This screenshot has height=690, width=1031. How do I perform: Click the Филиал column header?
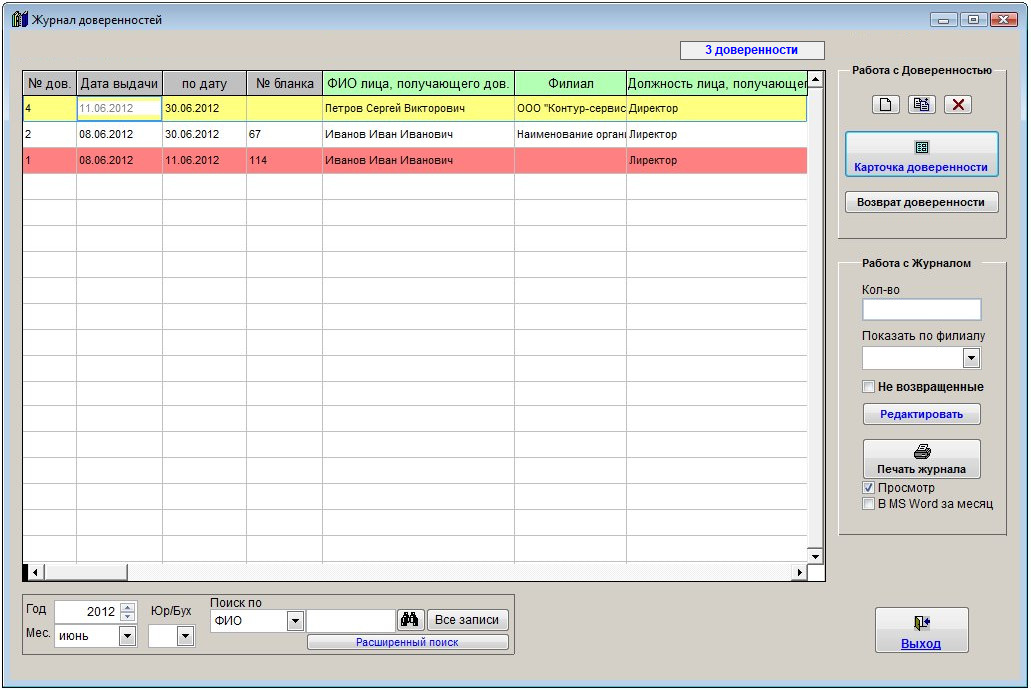(571, 84)
